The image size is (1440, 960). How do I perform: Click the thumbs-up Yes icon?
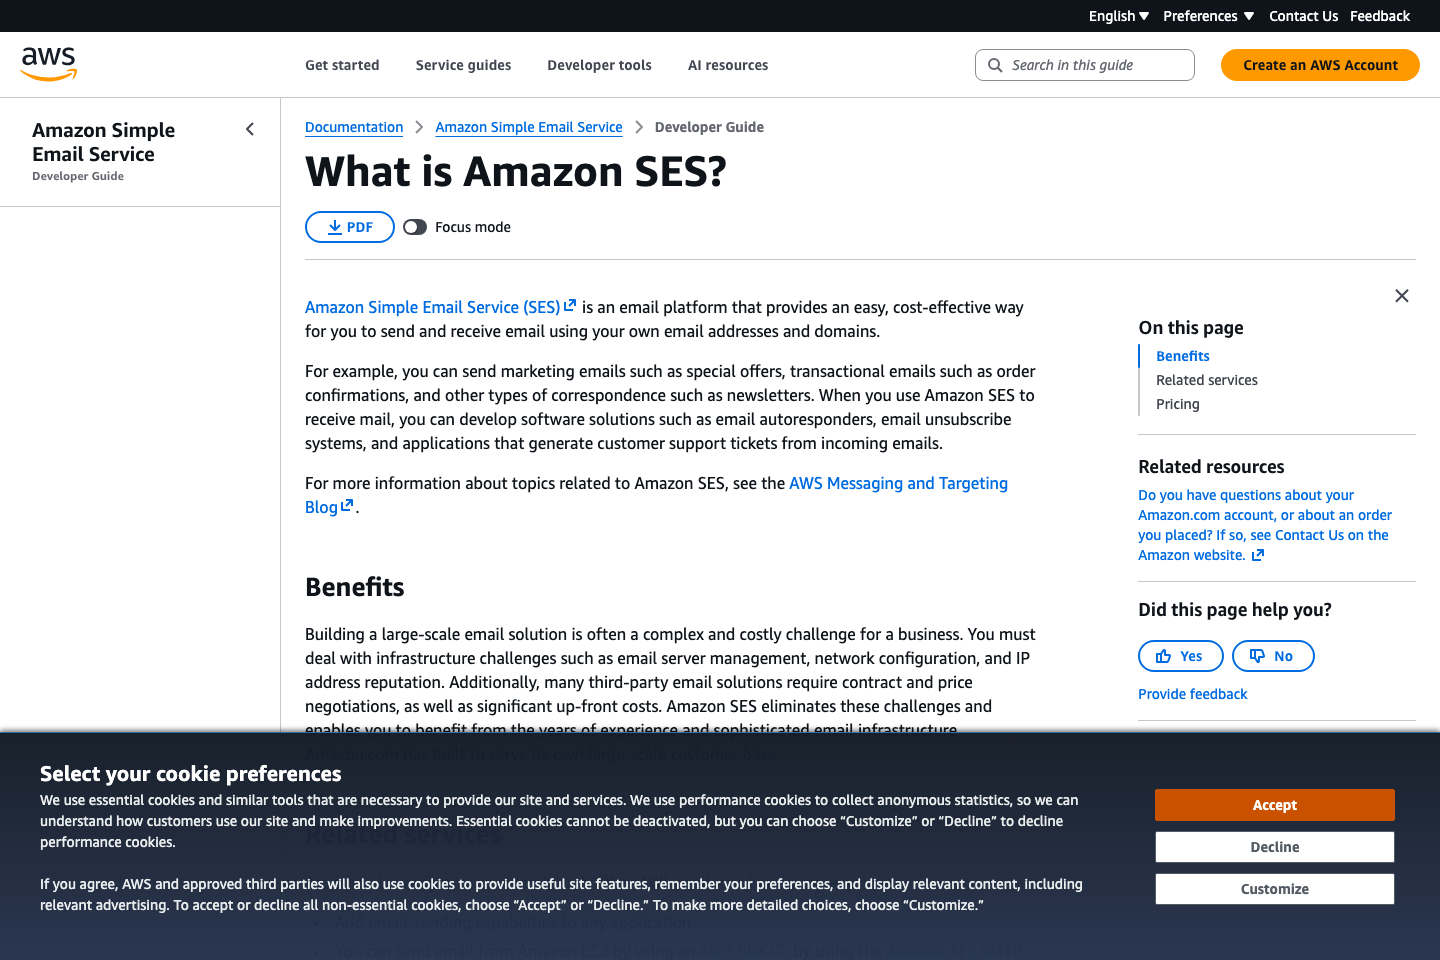click(1162, 655)
